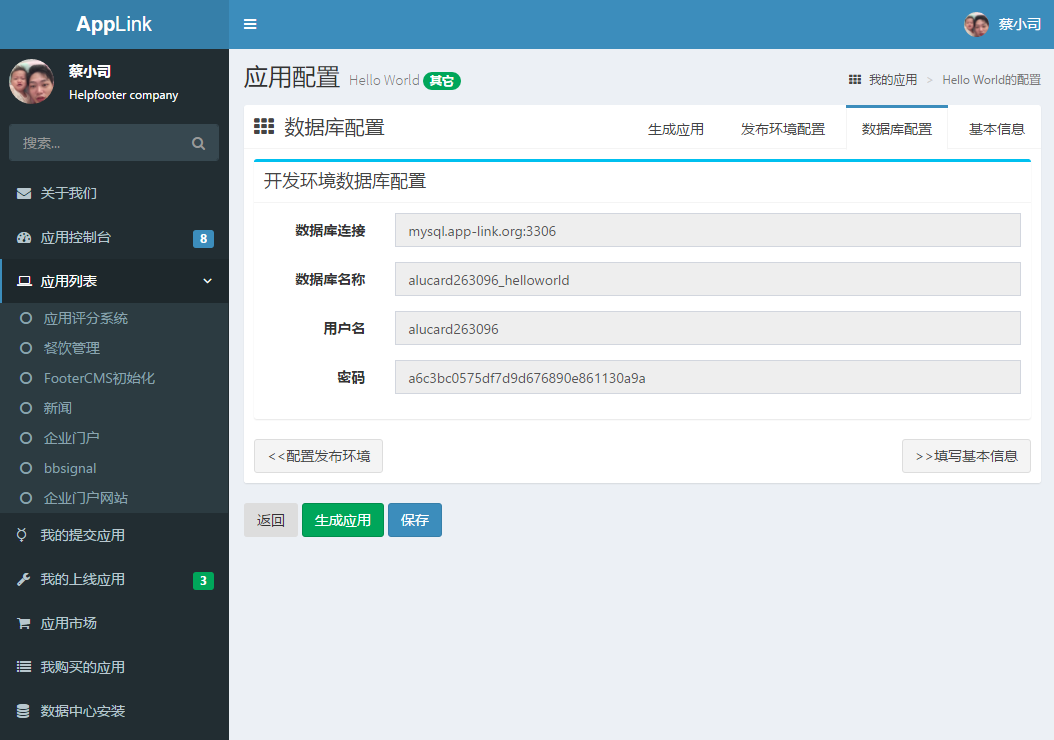Viewport: 1054px width, 740px height.
Task: Open 关于我们 in the sidebar
Action: coord(114,194)
